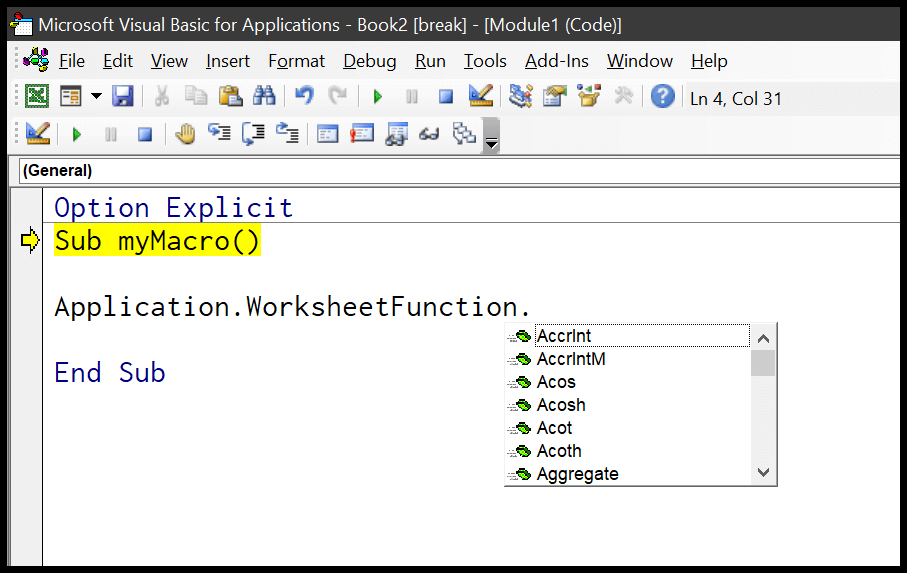
Task: Click the Undo arrow icon
Action: coord(305,97)
